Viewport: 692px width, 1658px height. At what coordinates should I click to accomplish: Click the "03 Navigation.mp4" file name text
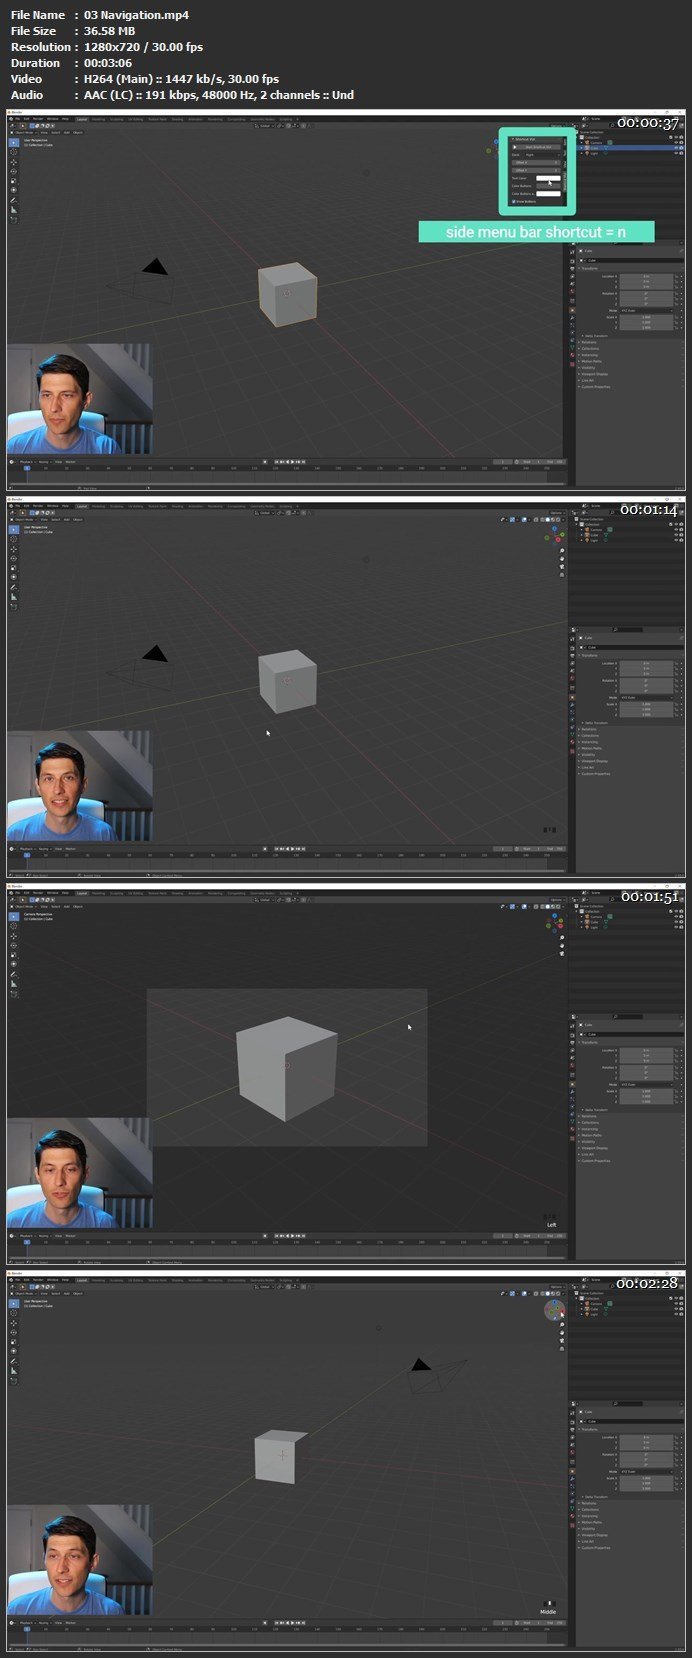pyautogui.click(x=137, y=15)
